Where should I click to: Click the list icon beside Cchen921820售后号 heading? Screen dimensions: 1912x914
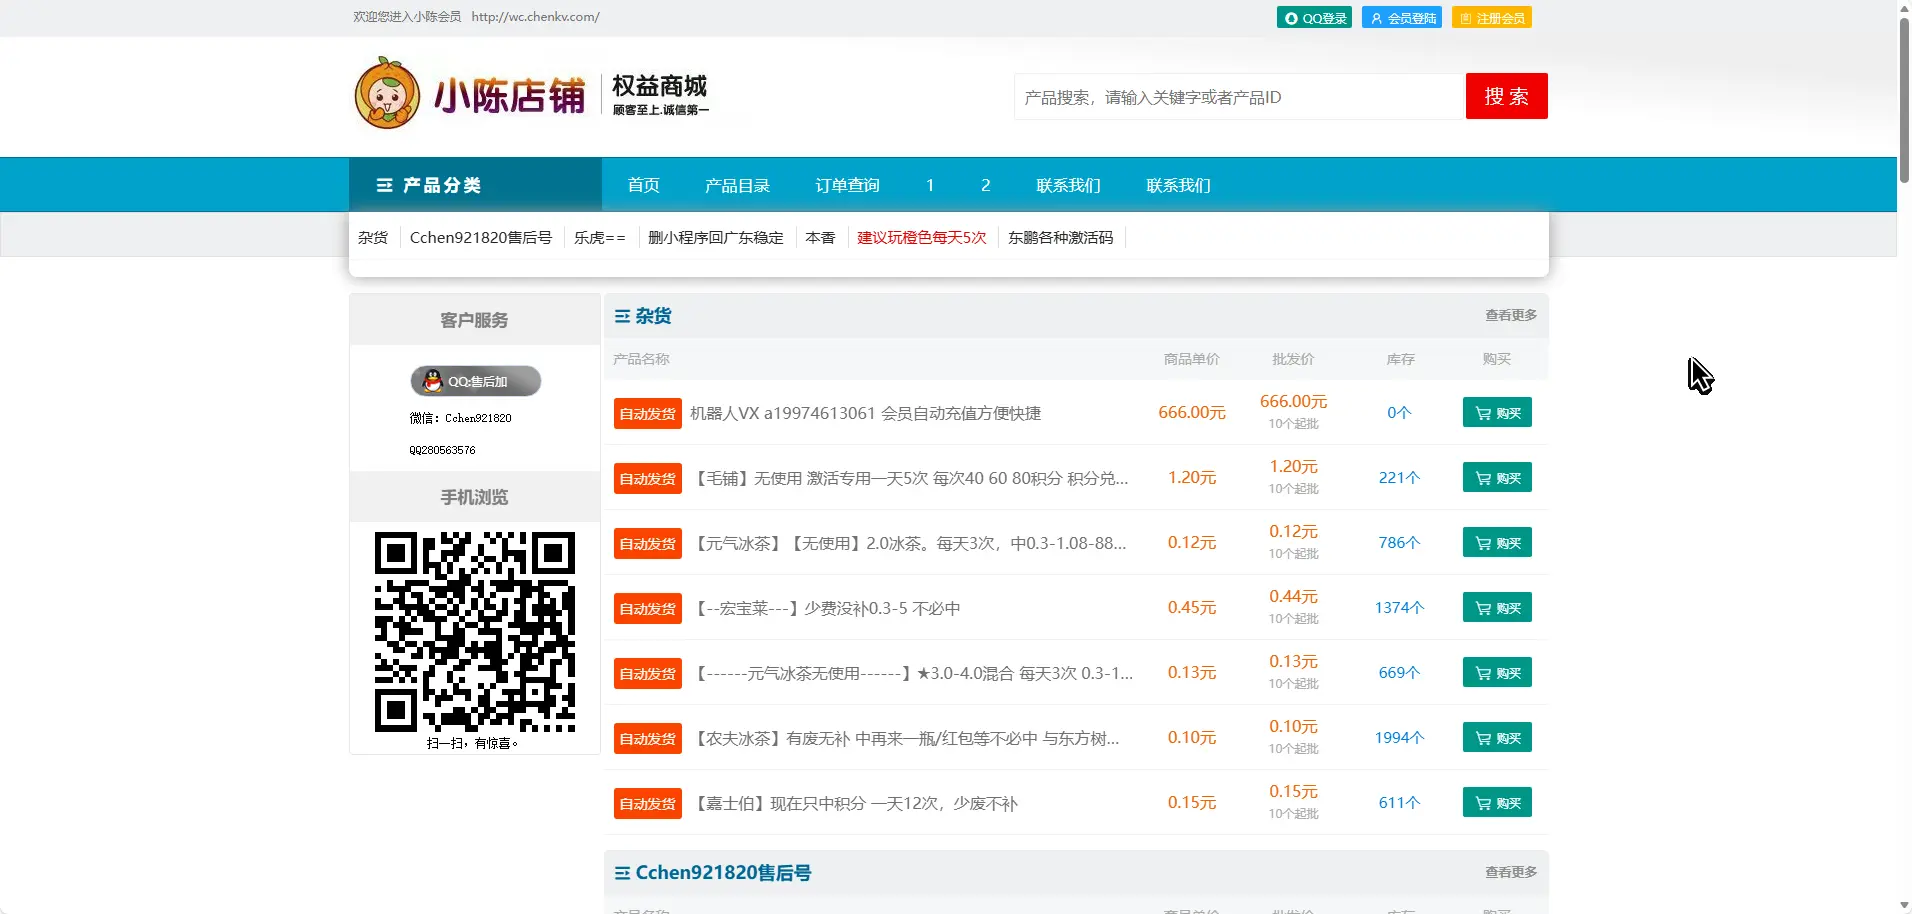[x=622, y=872]
